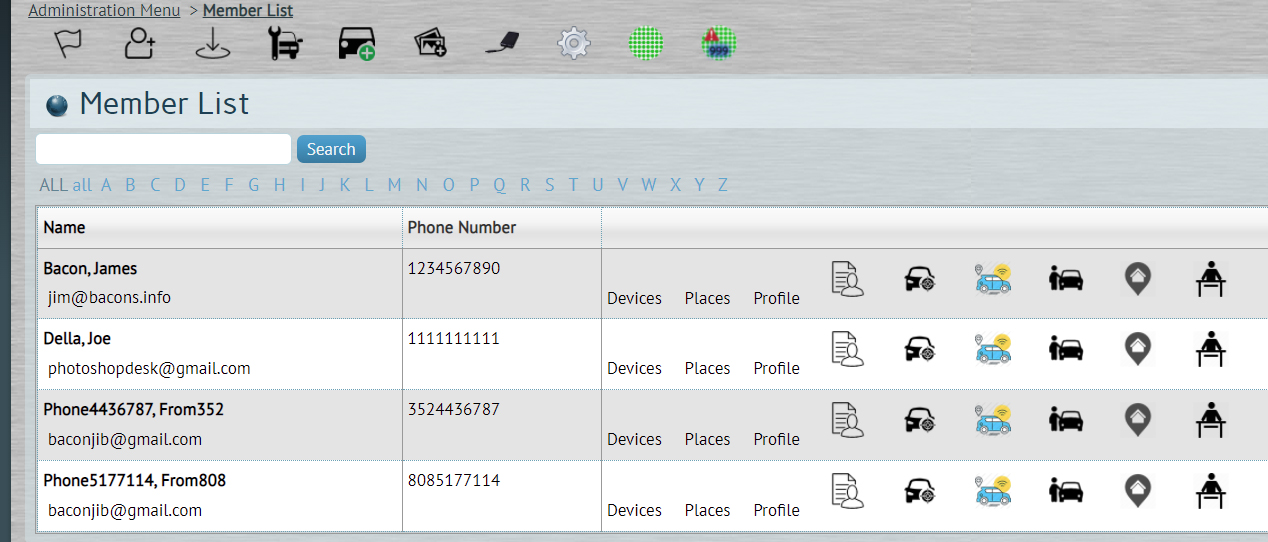1268x542 pixels.
Task: Click the add member person icon
Action: 140,43
